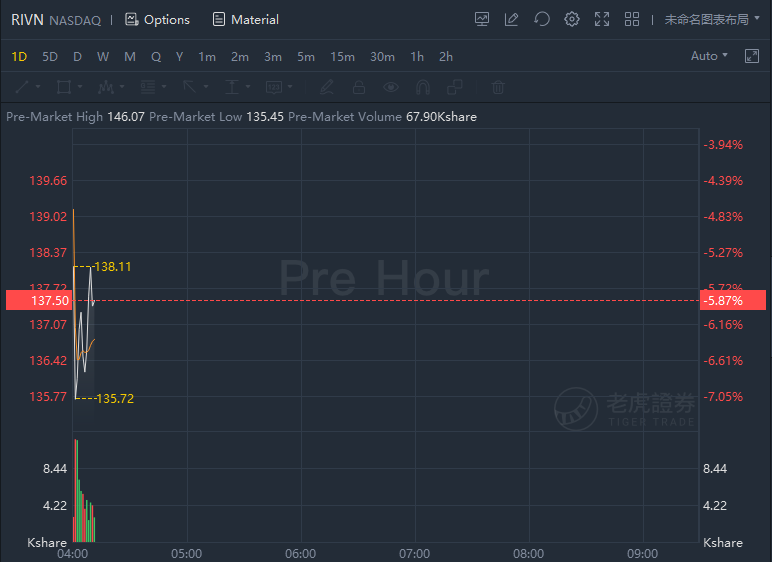The width and height of the screenshot is (772, 562).
Task: Select the Y yearly interval
Action: click(x=180, y=57)
